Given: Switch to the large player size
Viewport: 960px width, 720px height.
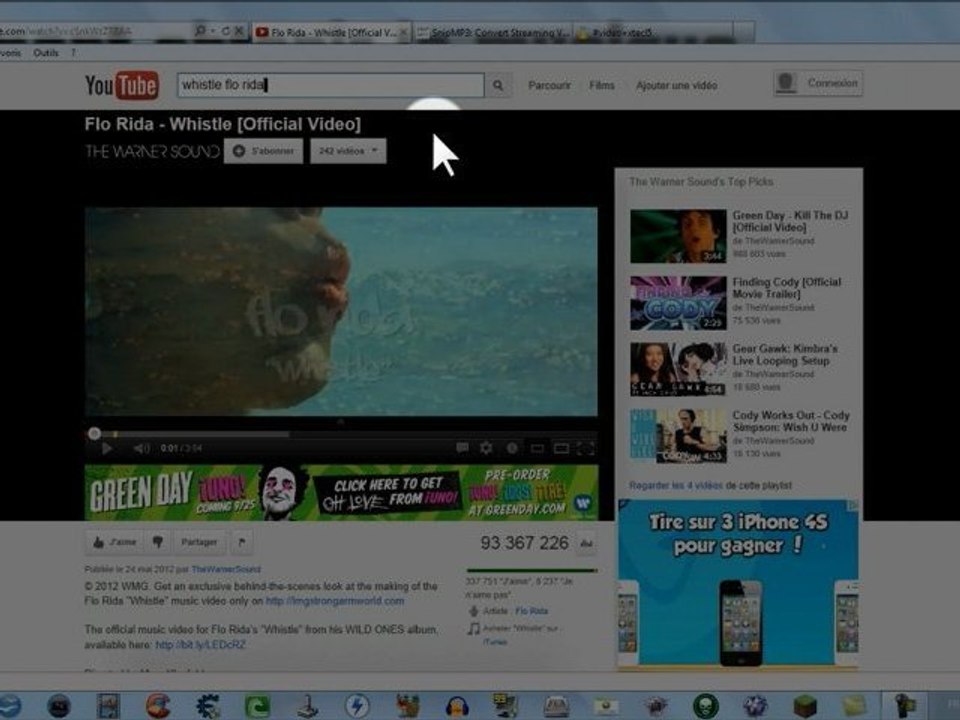Looking at the screenshot, I should coord(561,449).
